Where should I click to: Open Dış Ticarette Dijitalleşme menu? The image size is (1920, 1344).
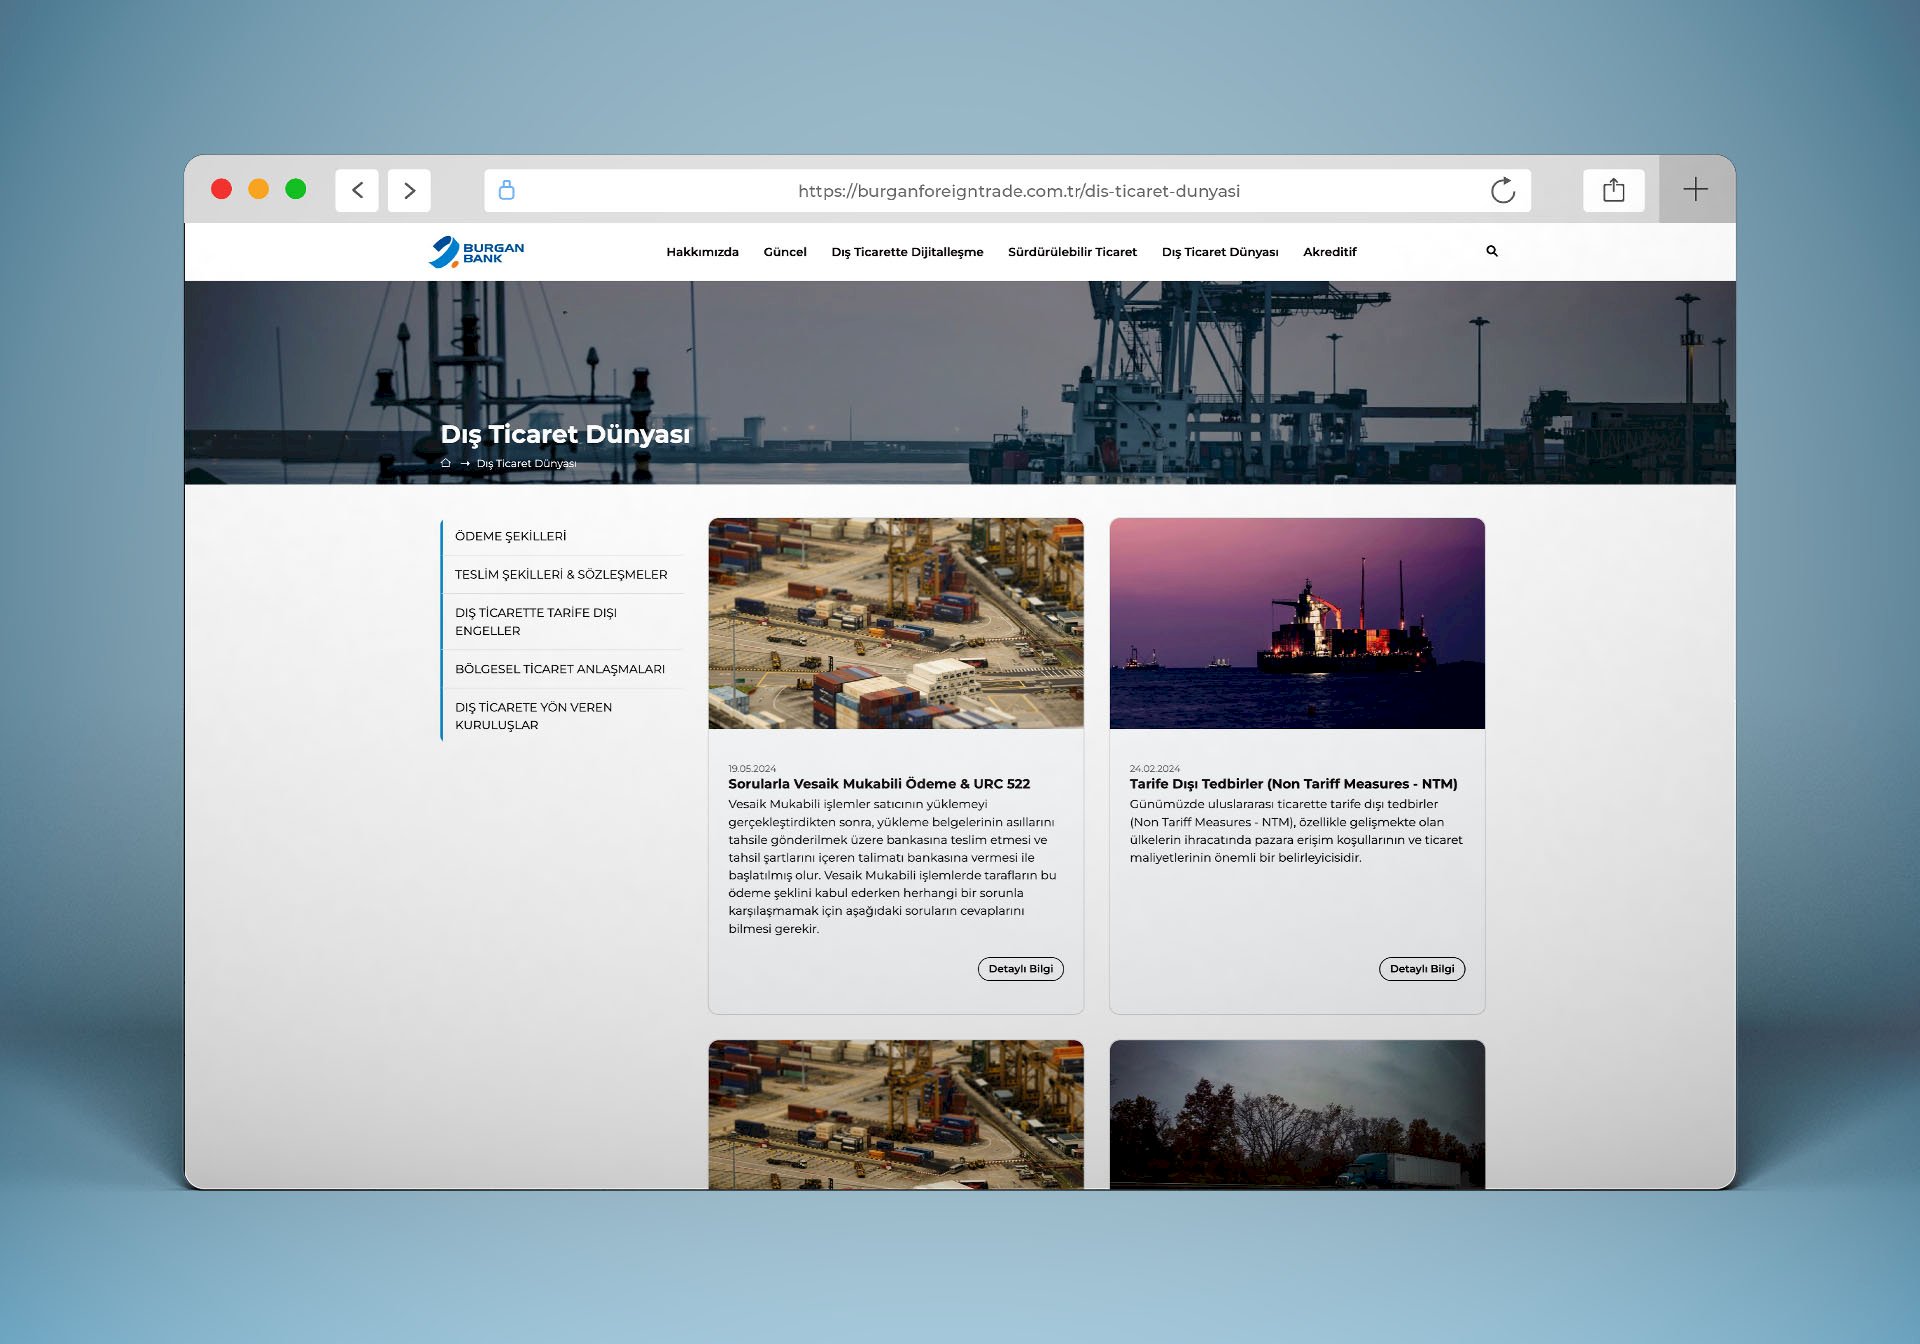907,252
